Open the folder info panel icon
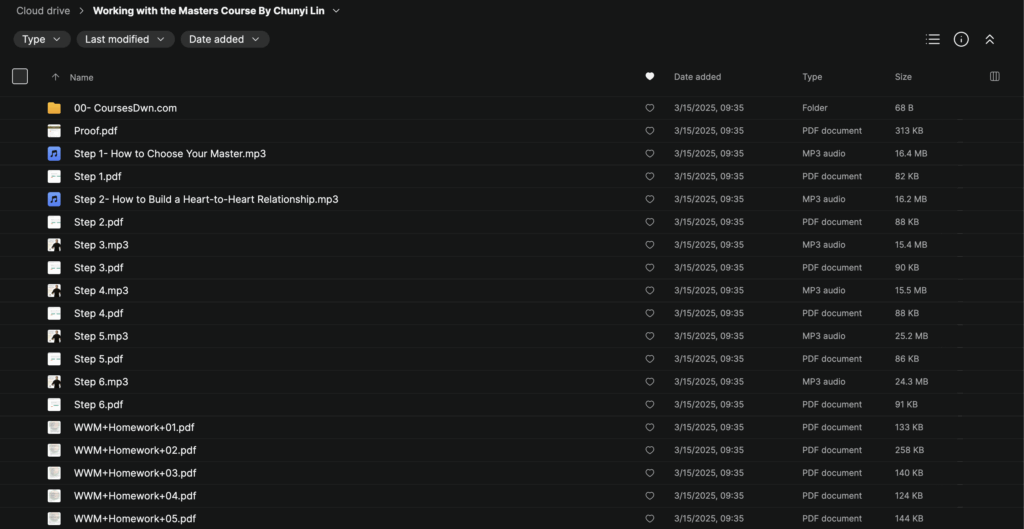Viewport: 1024px width, 529px height. 961,39
